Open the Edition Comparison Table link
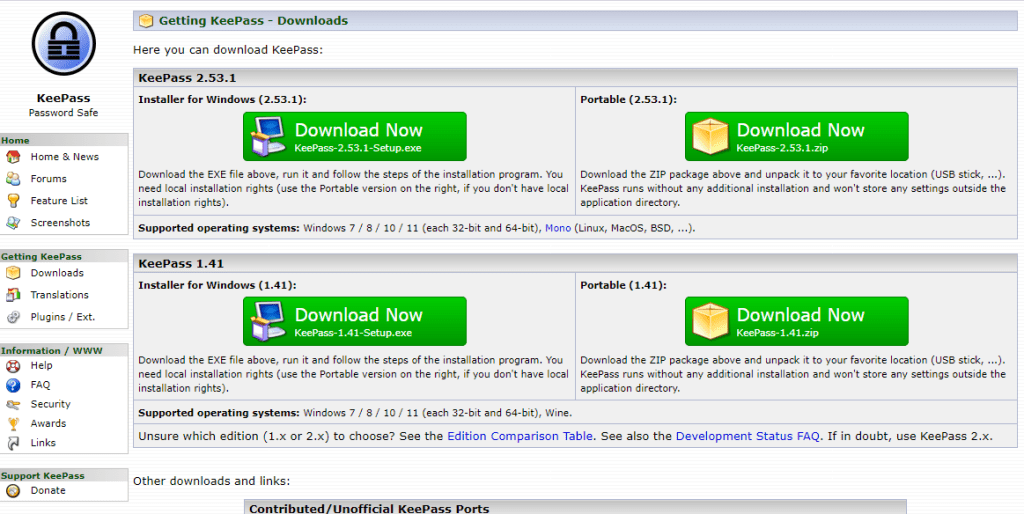 [520, 436]
